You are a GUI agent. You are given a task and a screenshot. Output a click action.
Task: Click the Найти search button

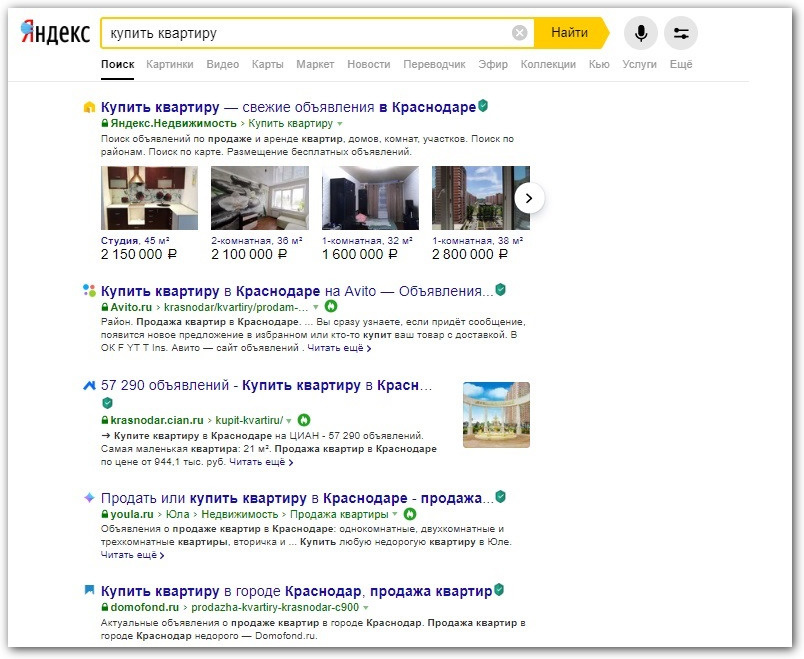(x=570, y=33)
